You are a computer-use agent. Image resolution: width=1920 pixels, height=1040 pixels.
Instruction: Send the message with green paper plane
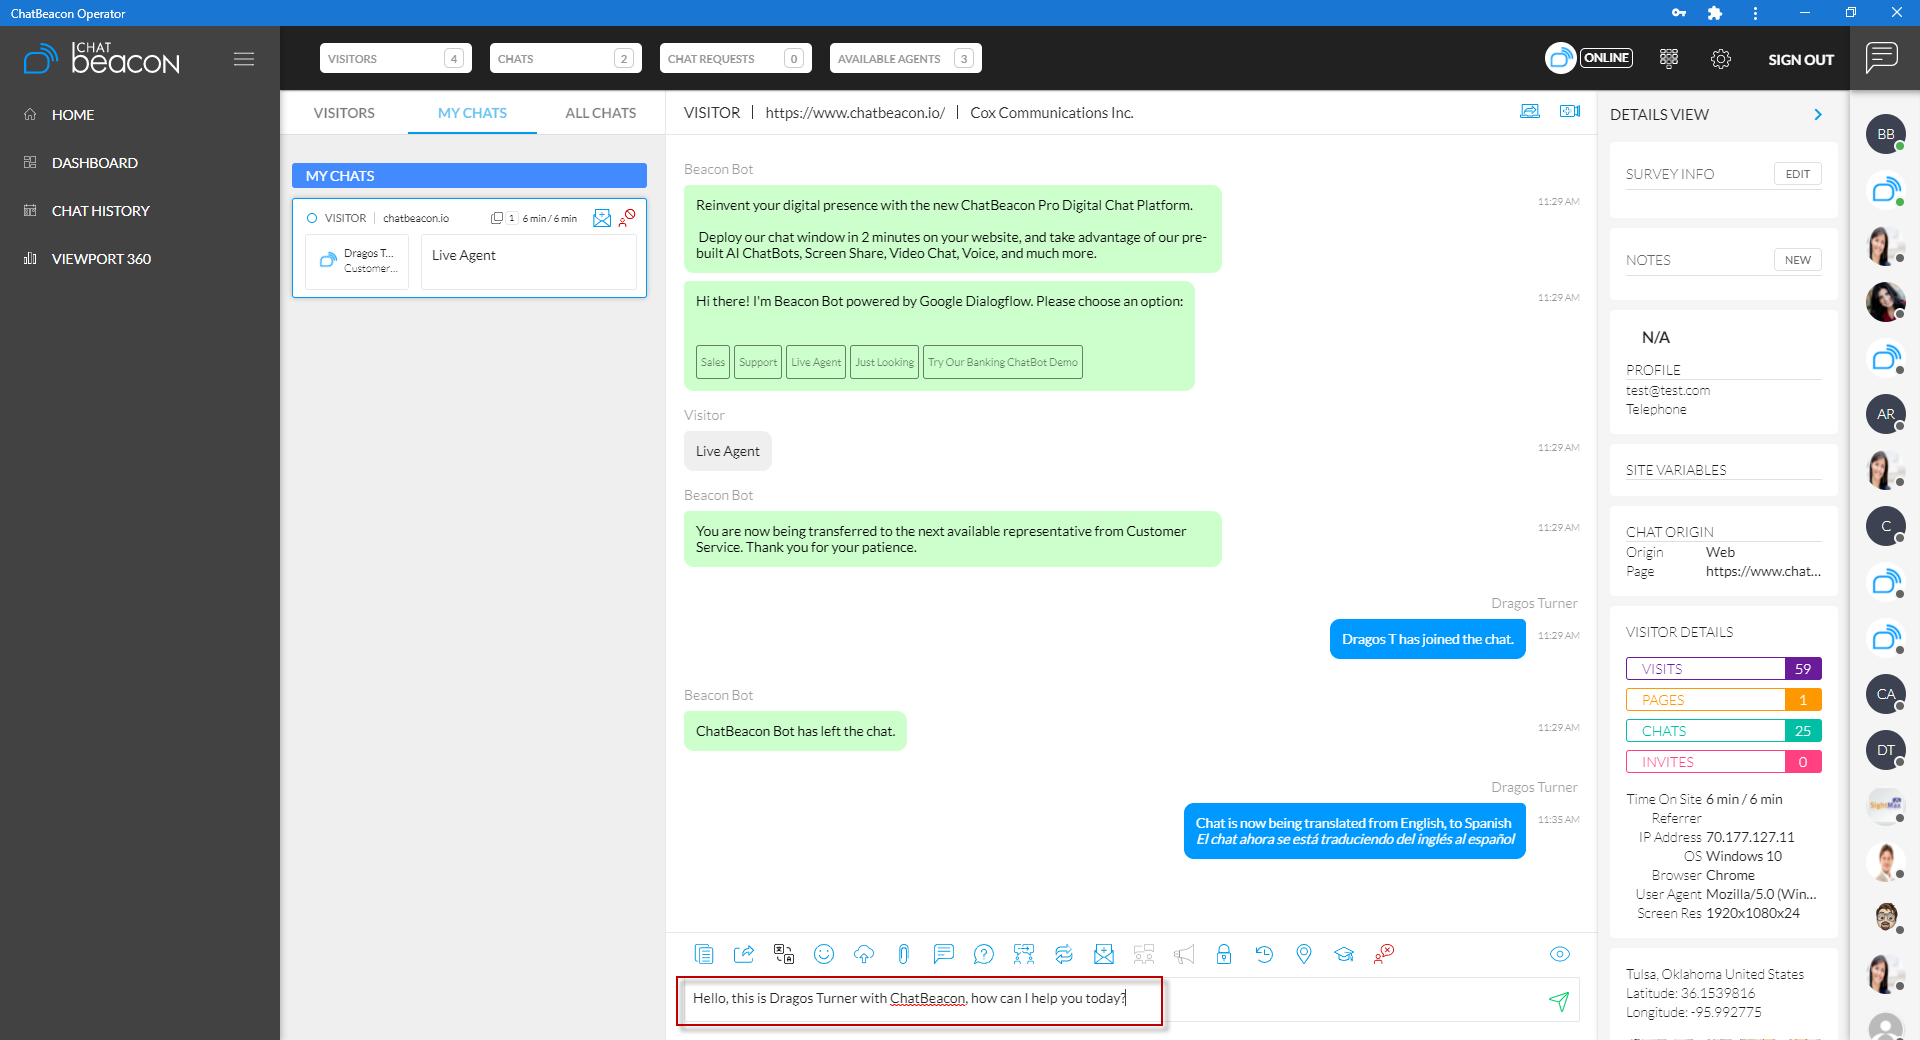1559,1001
